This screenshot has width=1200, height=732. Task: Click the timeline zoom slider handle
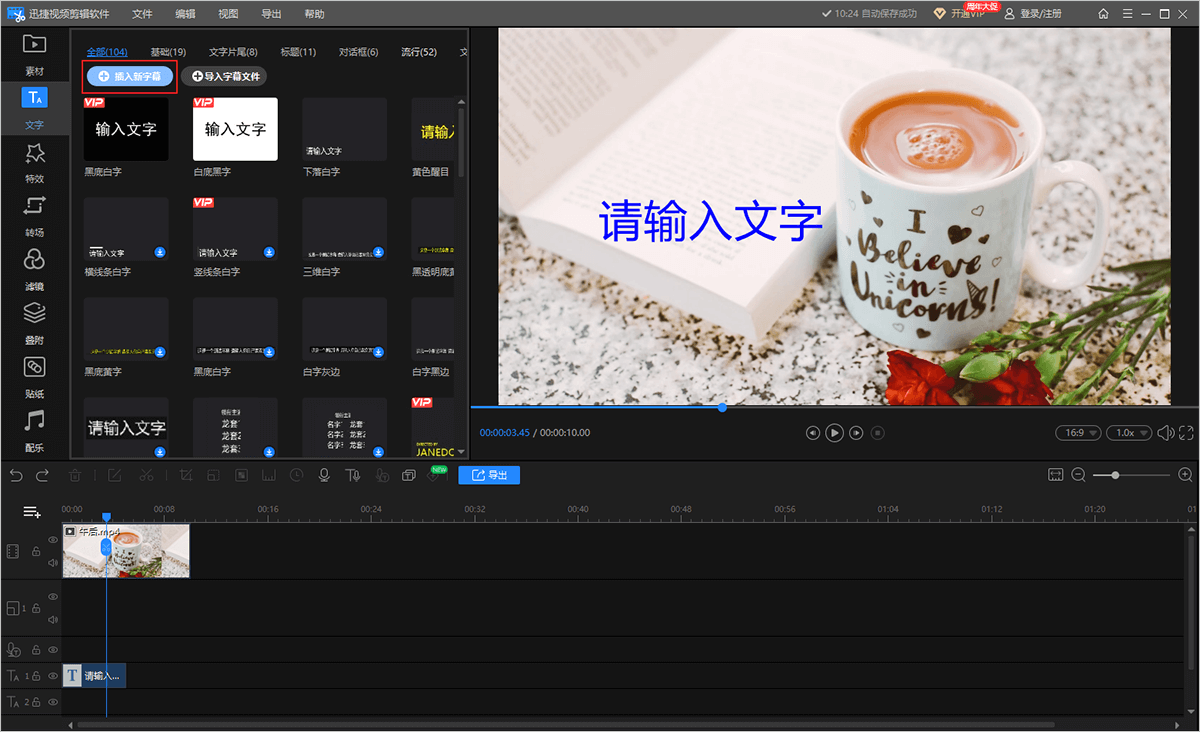tap(1115, 475)
